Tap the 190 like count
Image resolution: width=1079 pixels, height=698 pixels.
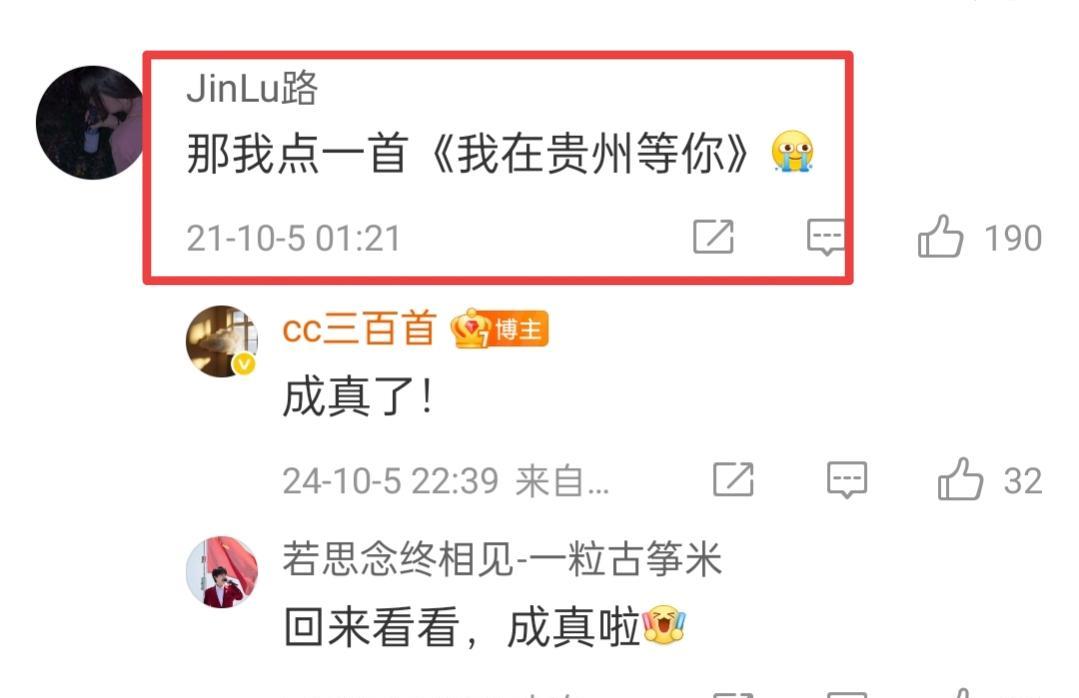[1013, 238]
